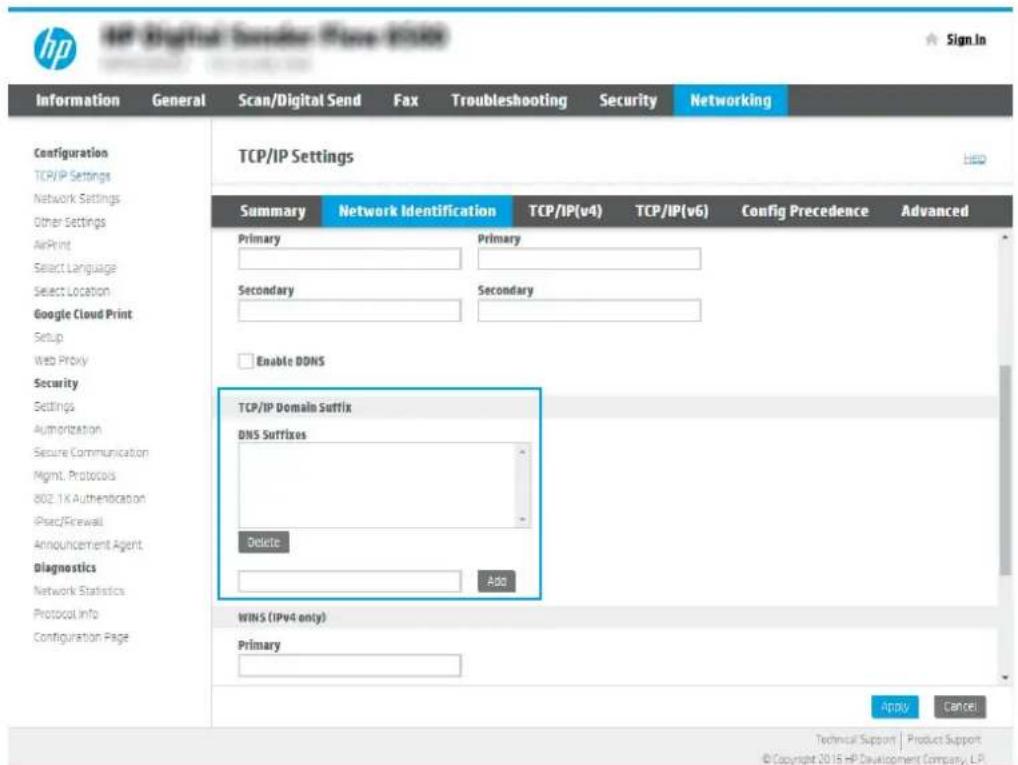This screenshot has height=765, width=1018.
Task: Open AirPrint in sidebar
Action: point(52,245)
